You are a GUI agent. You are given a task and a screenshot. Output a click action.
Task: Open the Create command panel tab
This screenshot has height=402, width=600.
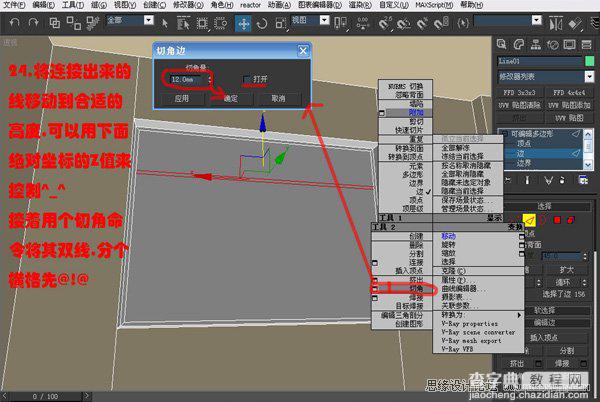pos(502,45)
